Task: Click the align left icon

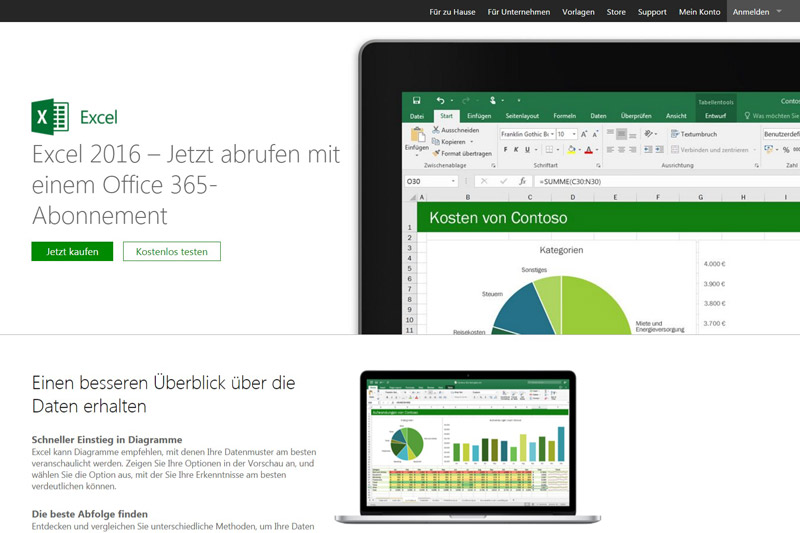Action: tap(610, 149)
